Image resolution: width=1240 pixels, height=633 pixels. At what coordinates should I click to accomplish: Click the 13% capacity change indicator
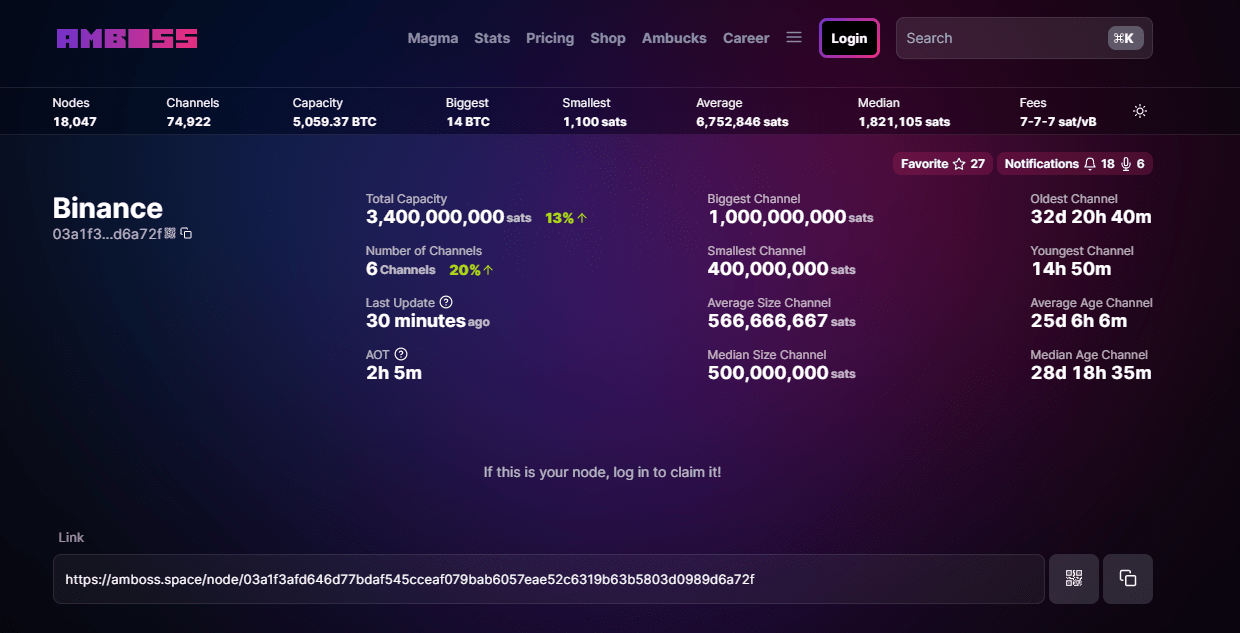pyautogui.click(x=566, y=218)
